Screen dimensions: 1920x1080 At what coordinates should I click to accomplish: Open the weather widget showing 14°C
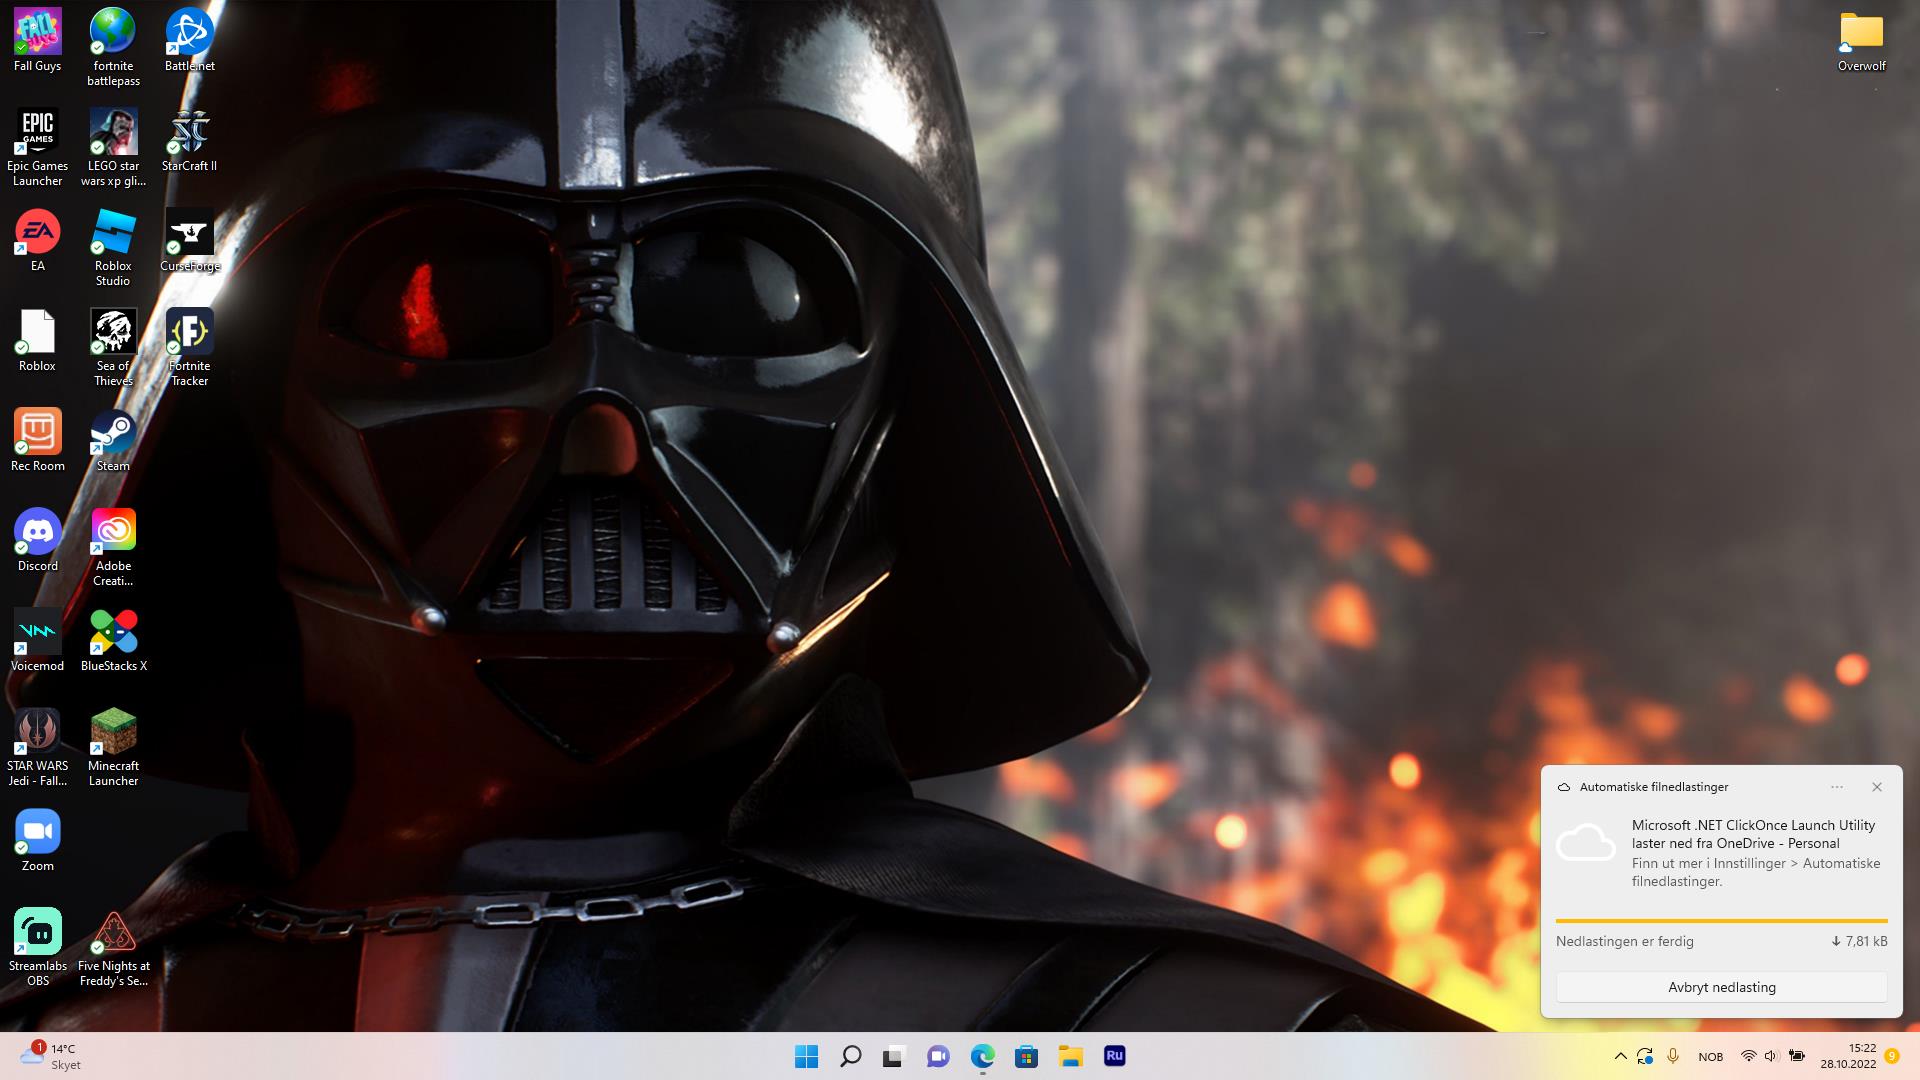50,1056
